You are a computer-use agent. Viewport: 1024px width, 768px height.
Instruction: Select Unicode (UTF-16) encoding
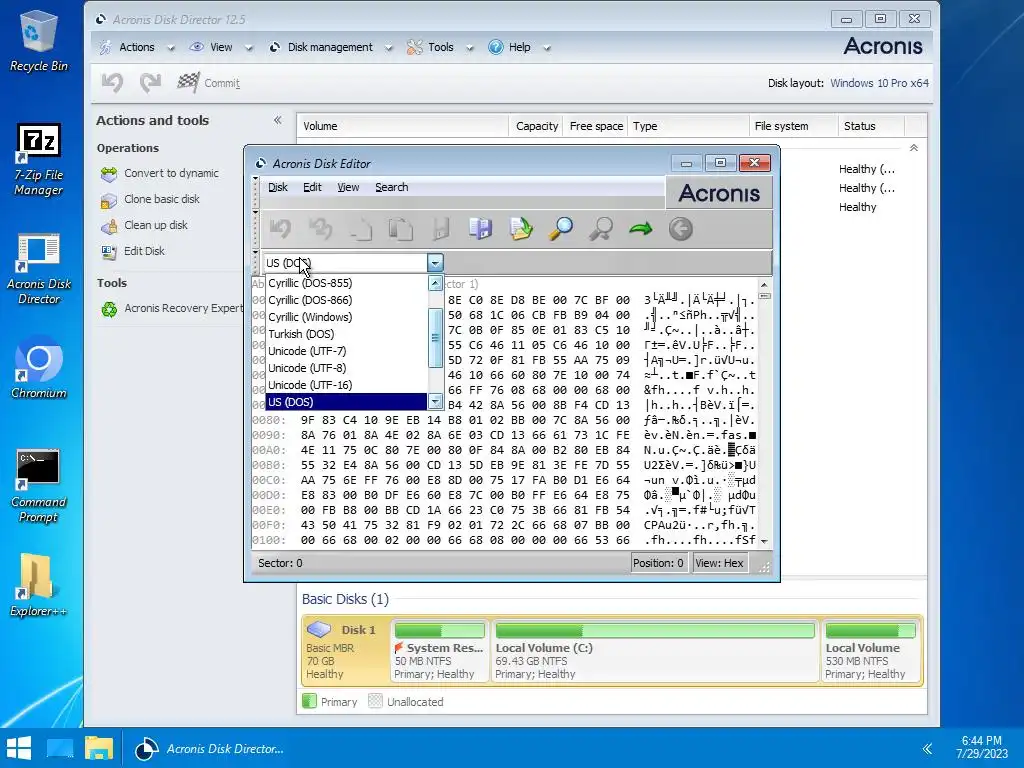[x=346, y=385]
